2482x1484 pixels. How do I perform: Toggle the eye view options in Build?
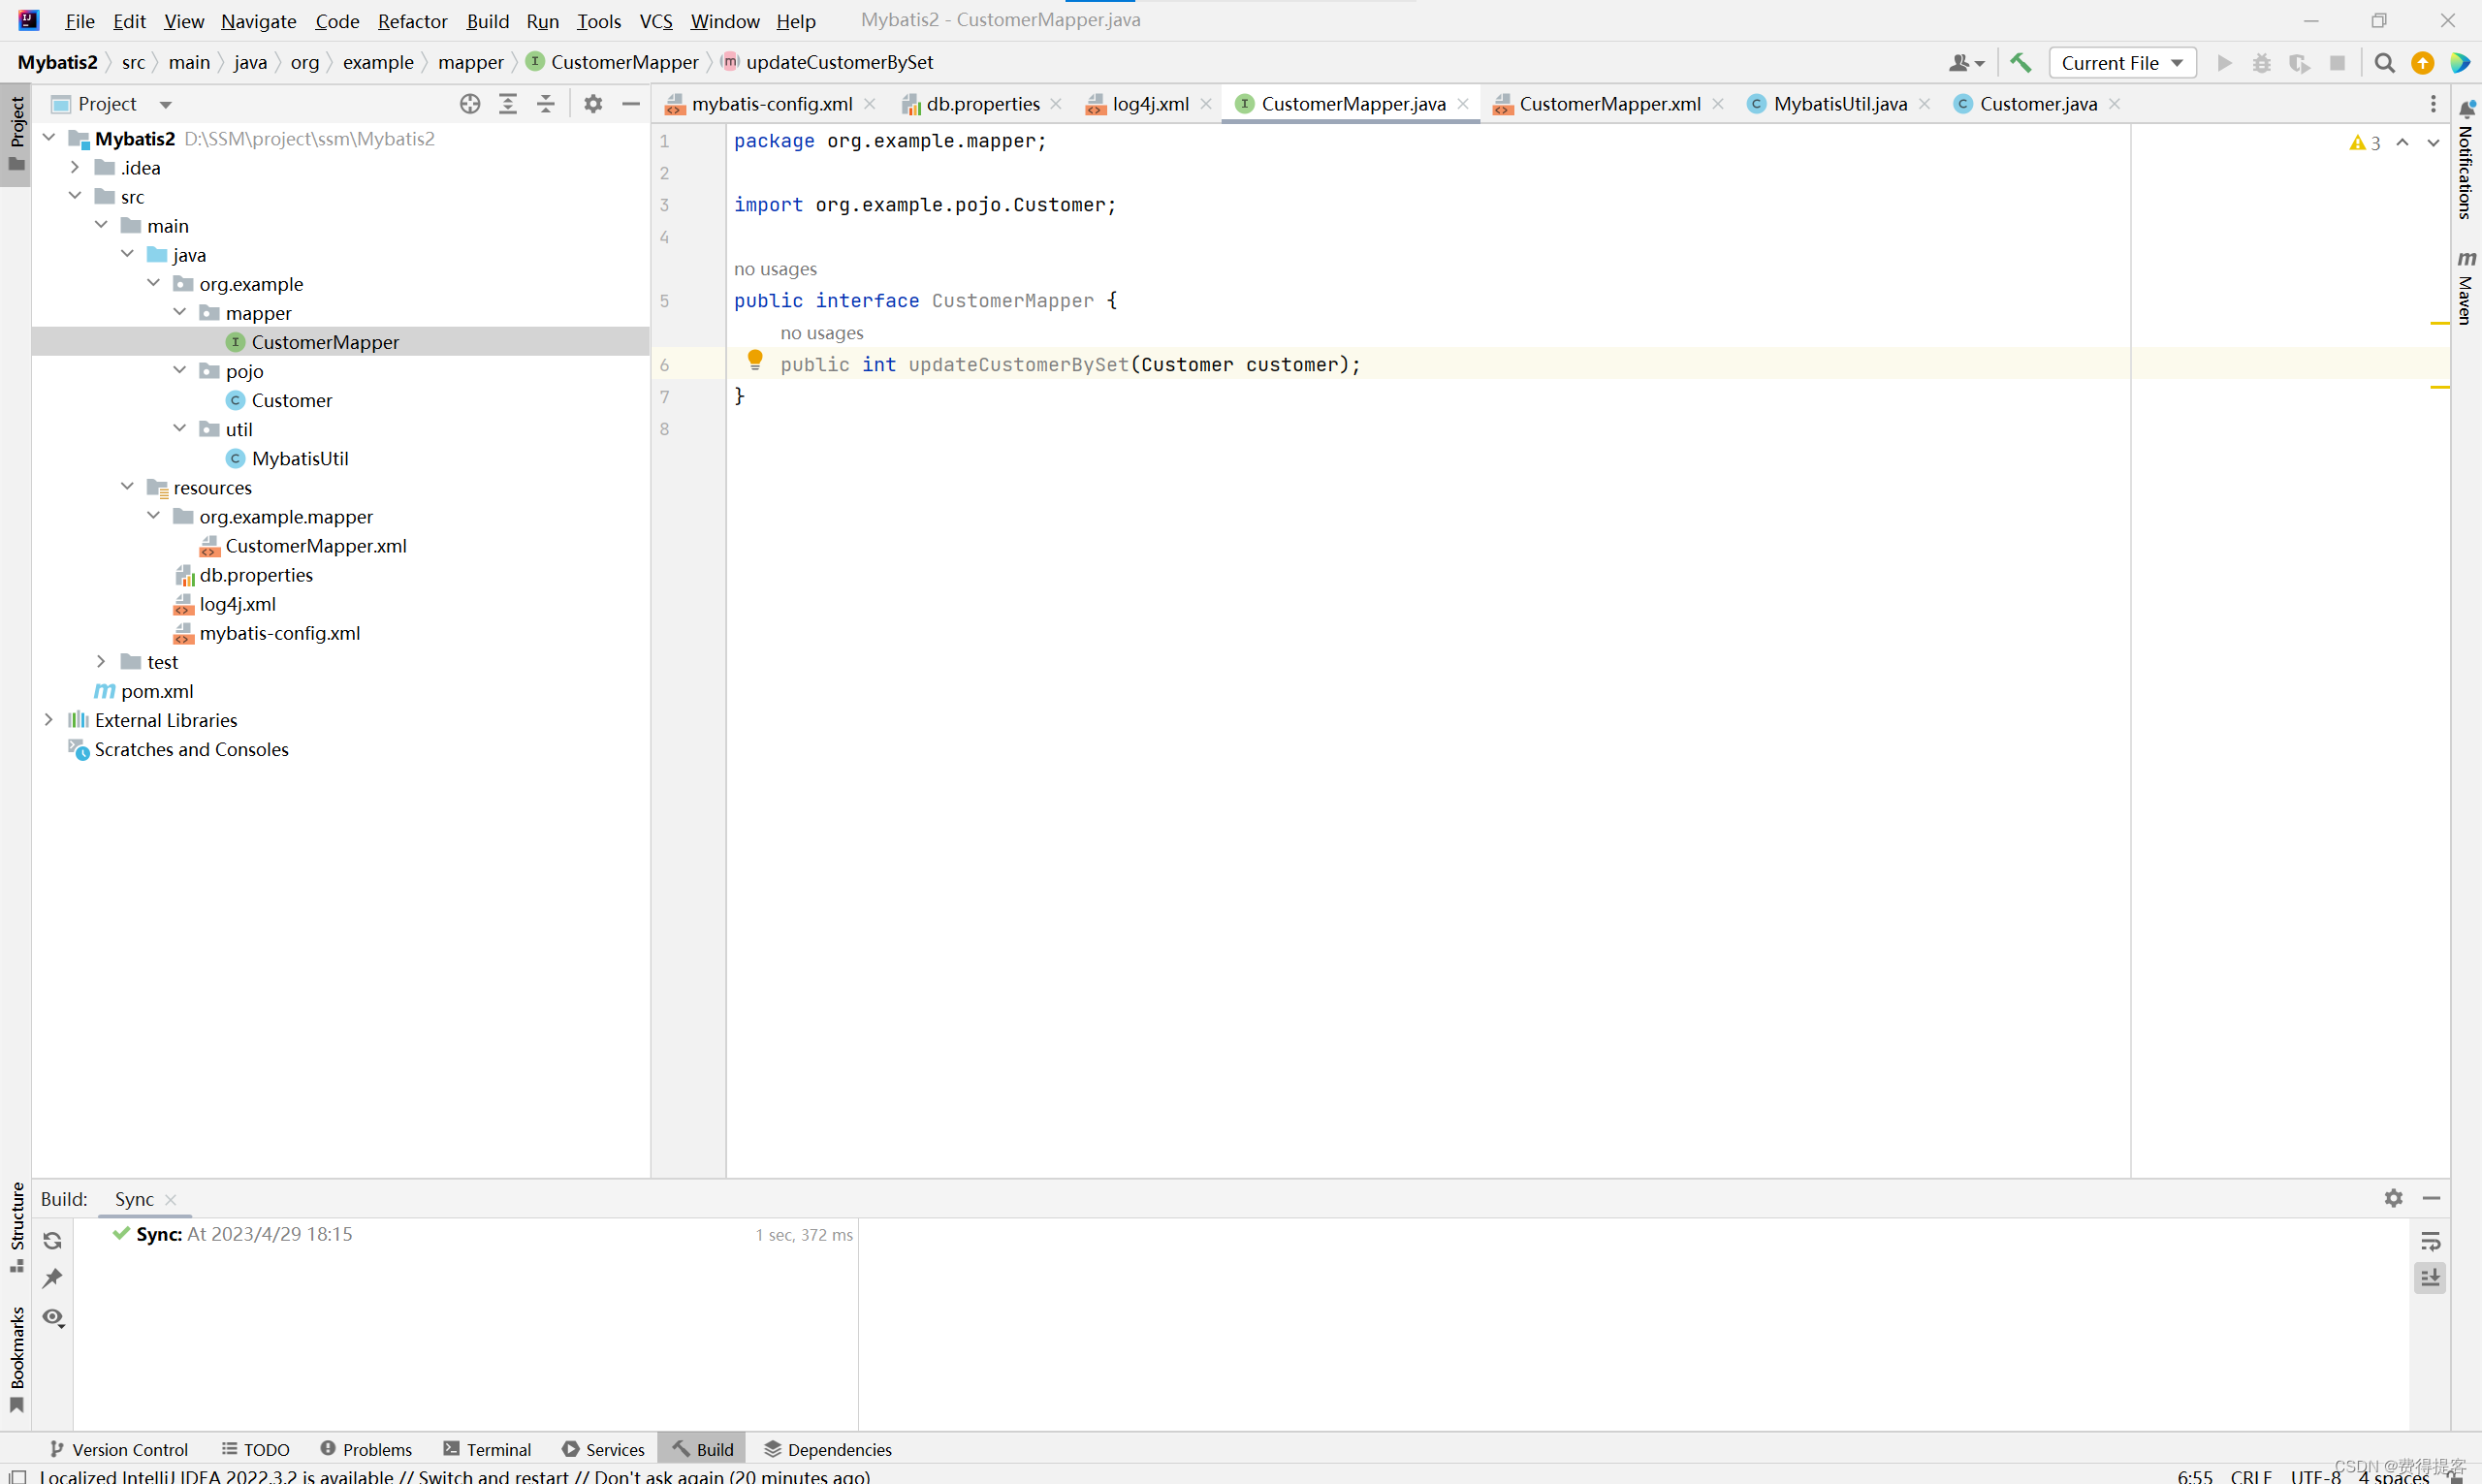pyautogui.click(x=53, y=1318)
